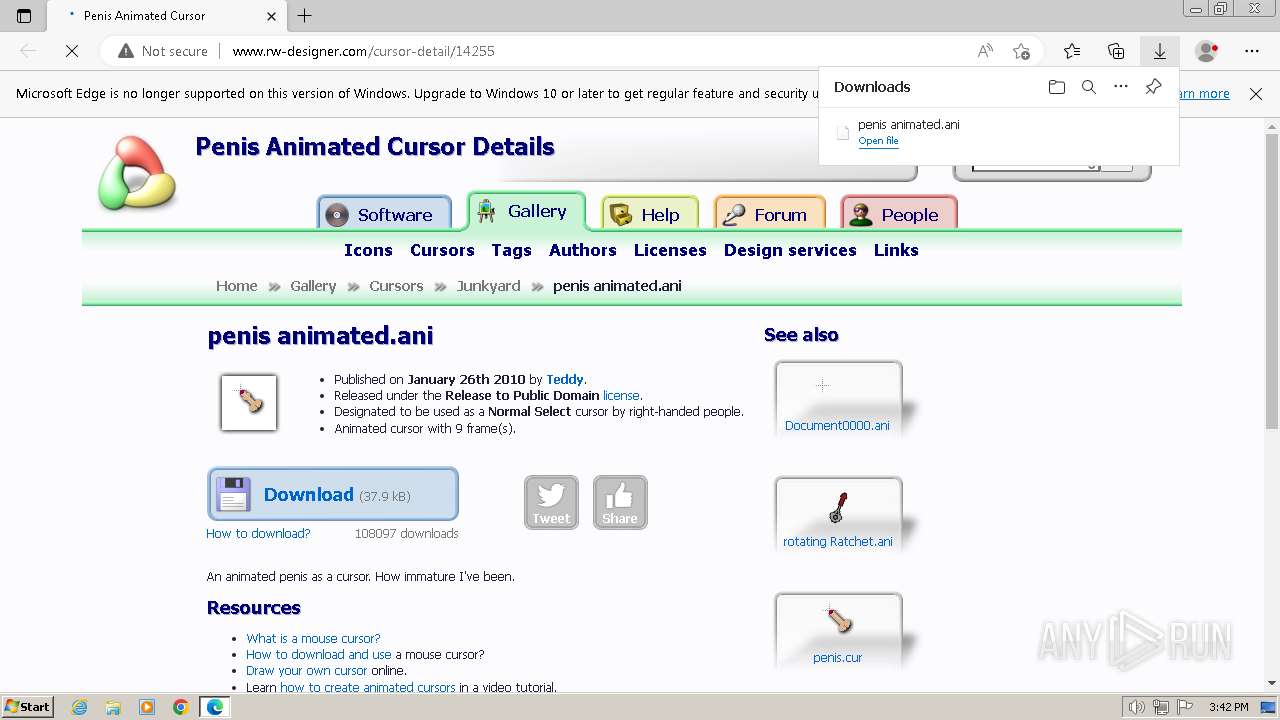Open Draw your own cursor link
The width and height of the screenshot is (1280, 720).
[307, 671]
